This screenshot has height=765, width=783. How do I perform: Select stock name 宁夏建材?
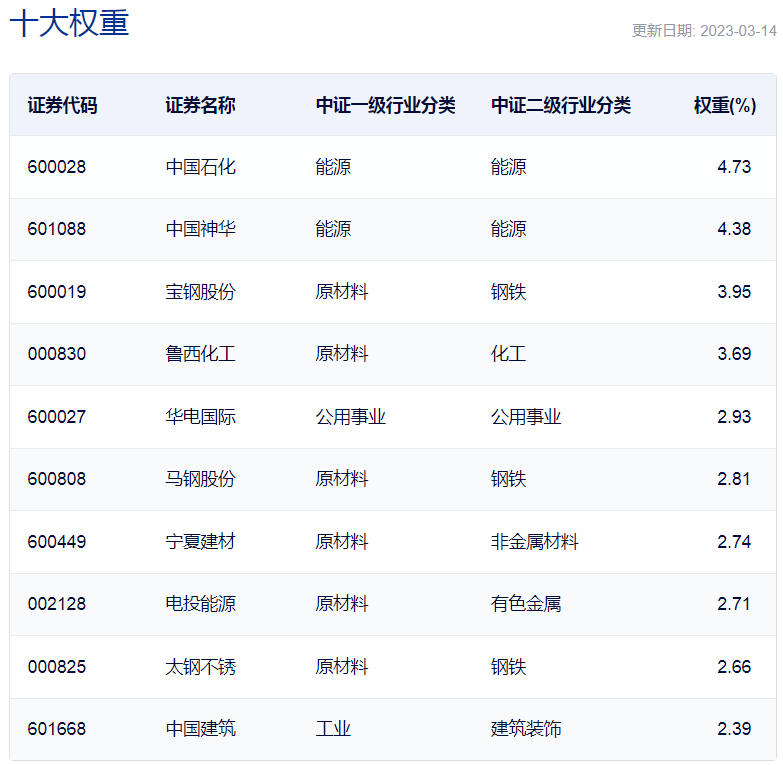click(200, 542)
